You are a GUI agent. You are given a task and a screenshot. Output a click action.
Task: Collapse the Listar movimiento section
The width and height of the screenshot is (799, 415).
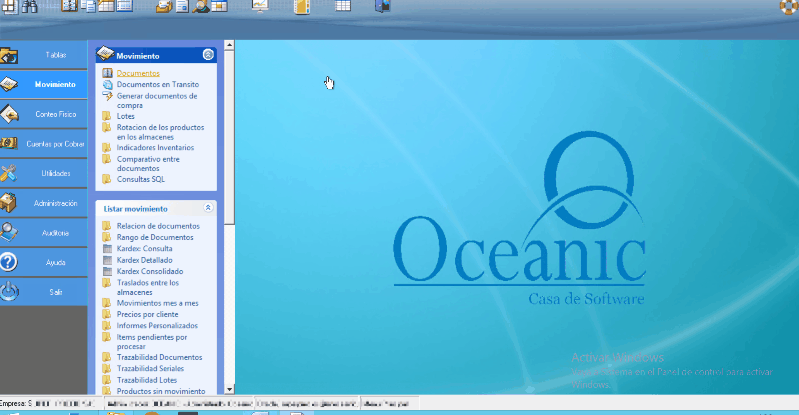click(208, 208)
